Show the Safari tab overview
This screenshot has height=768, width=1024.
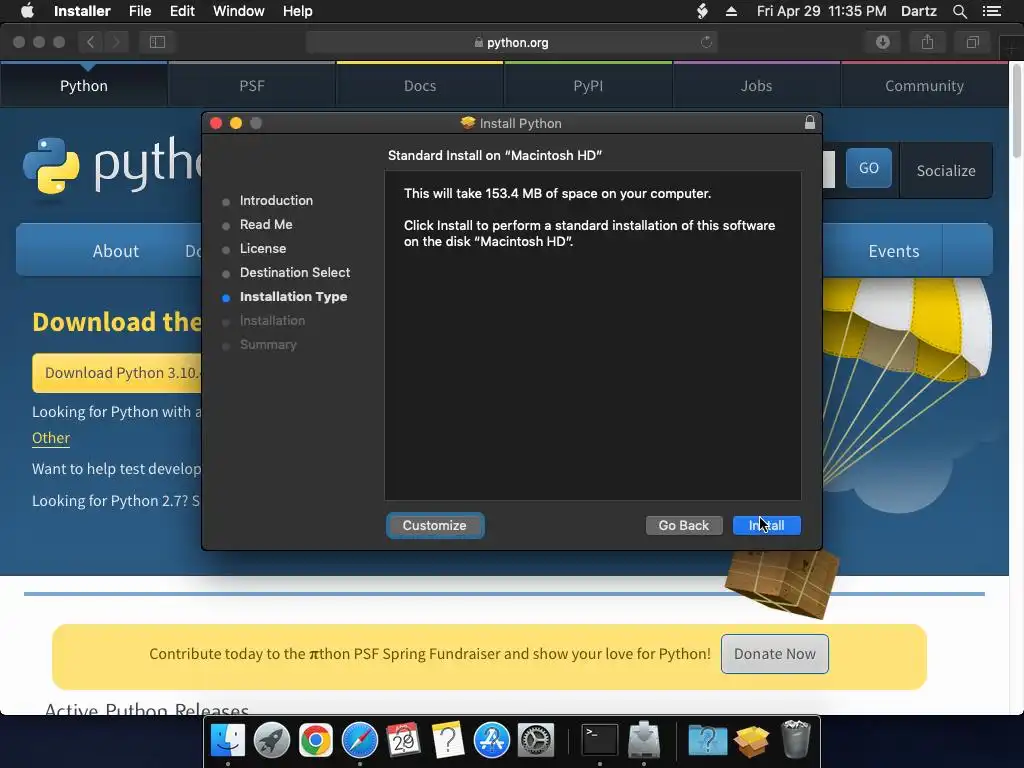pos(972,42)
